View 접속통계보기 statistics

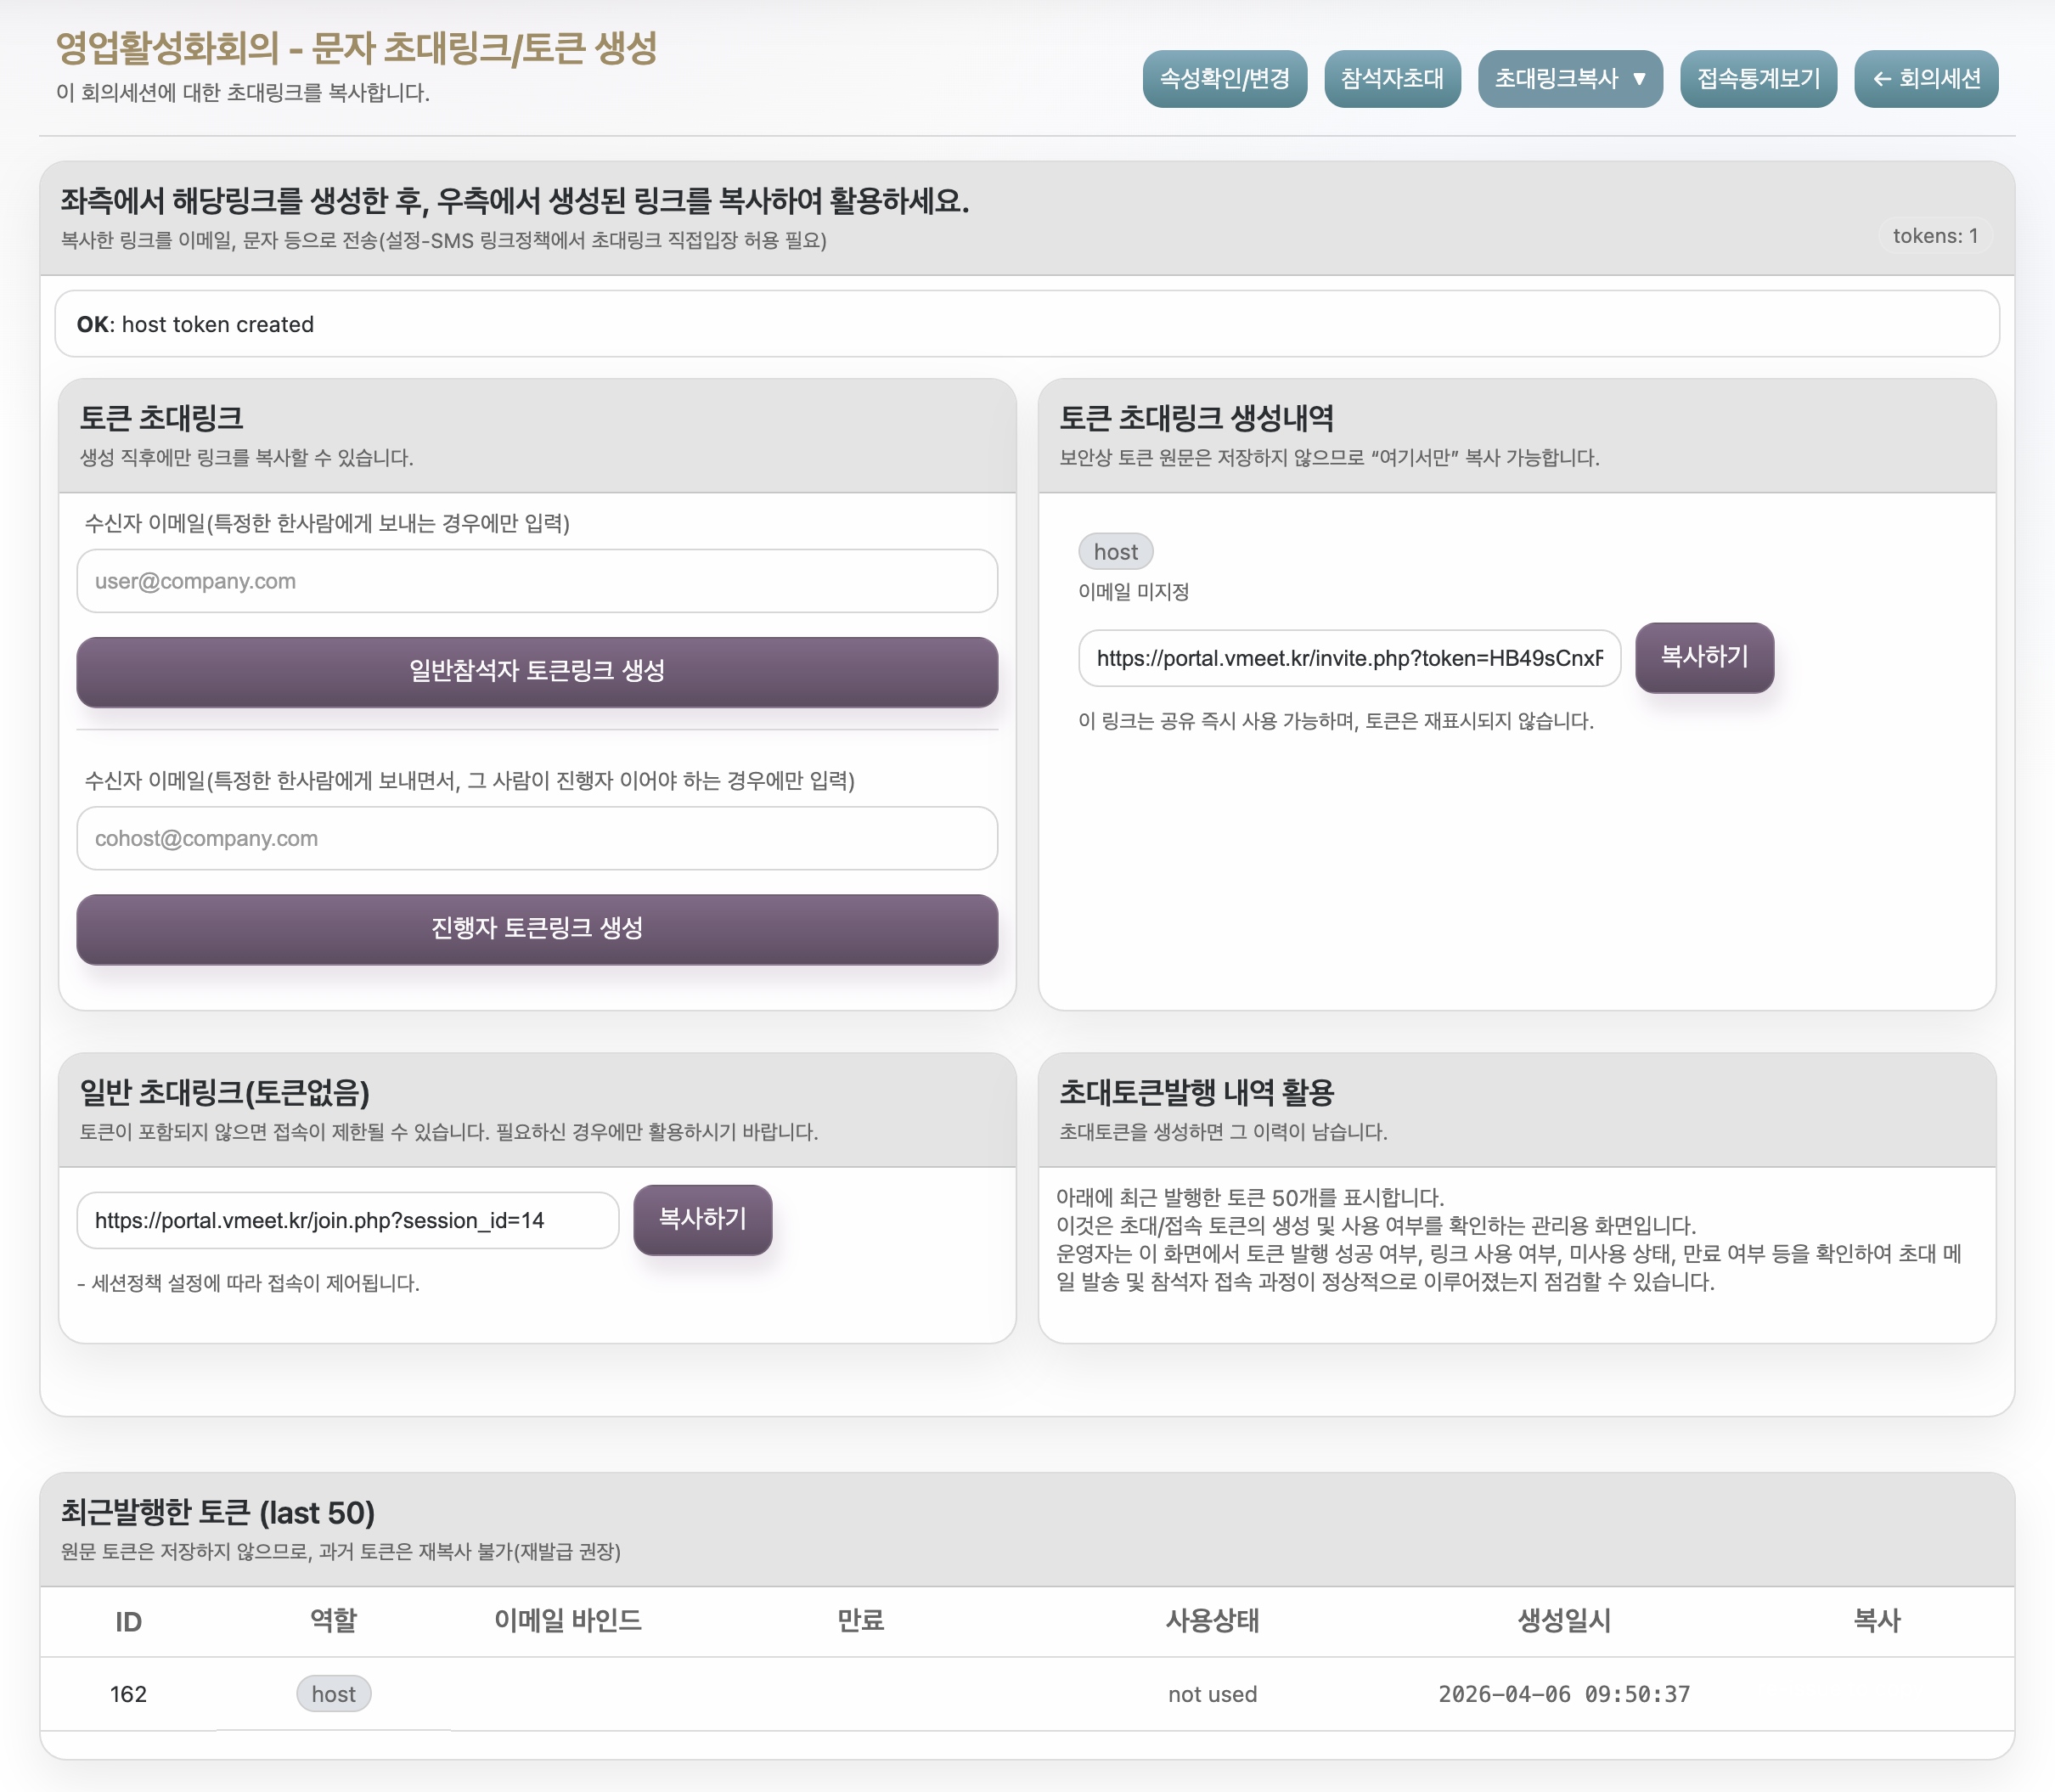pyautogui.click(x=1757, y=79)
